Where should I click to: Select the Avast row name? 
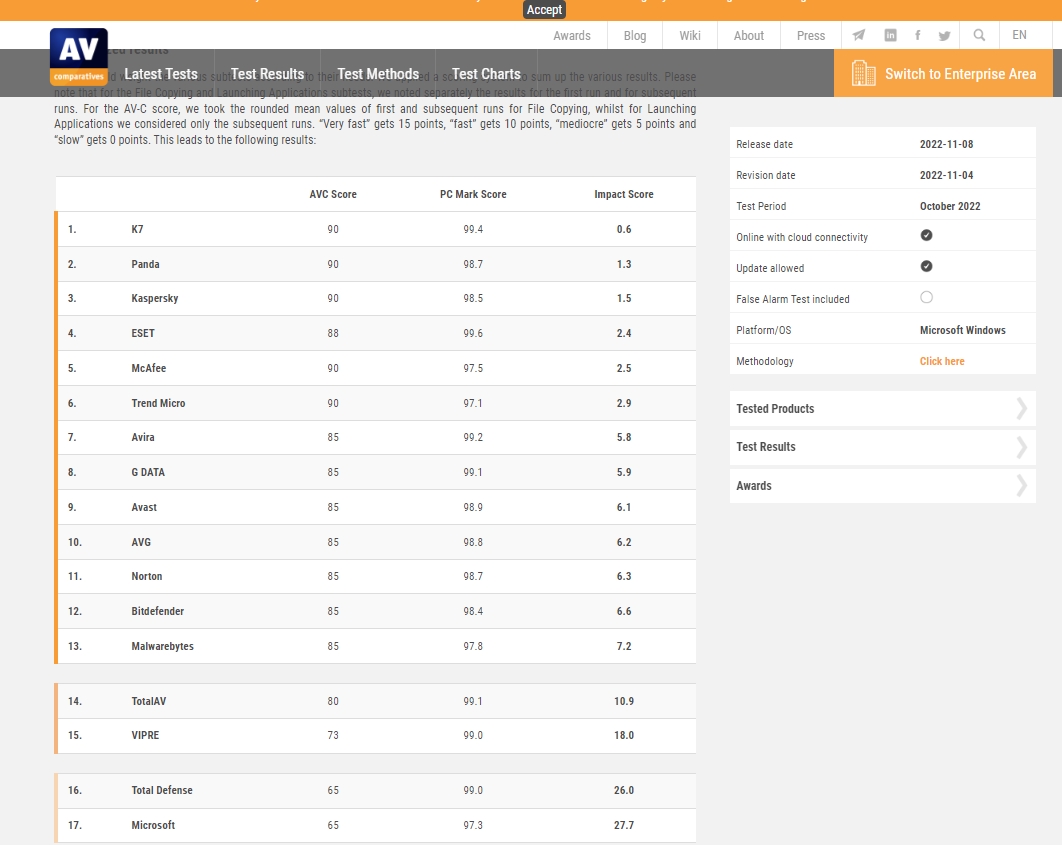[x=144, y=507]
